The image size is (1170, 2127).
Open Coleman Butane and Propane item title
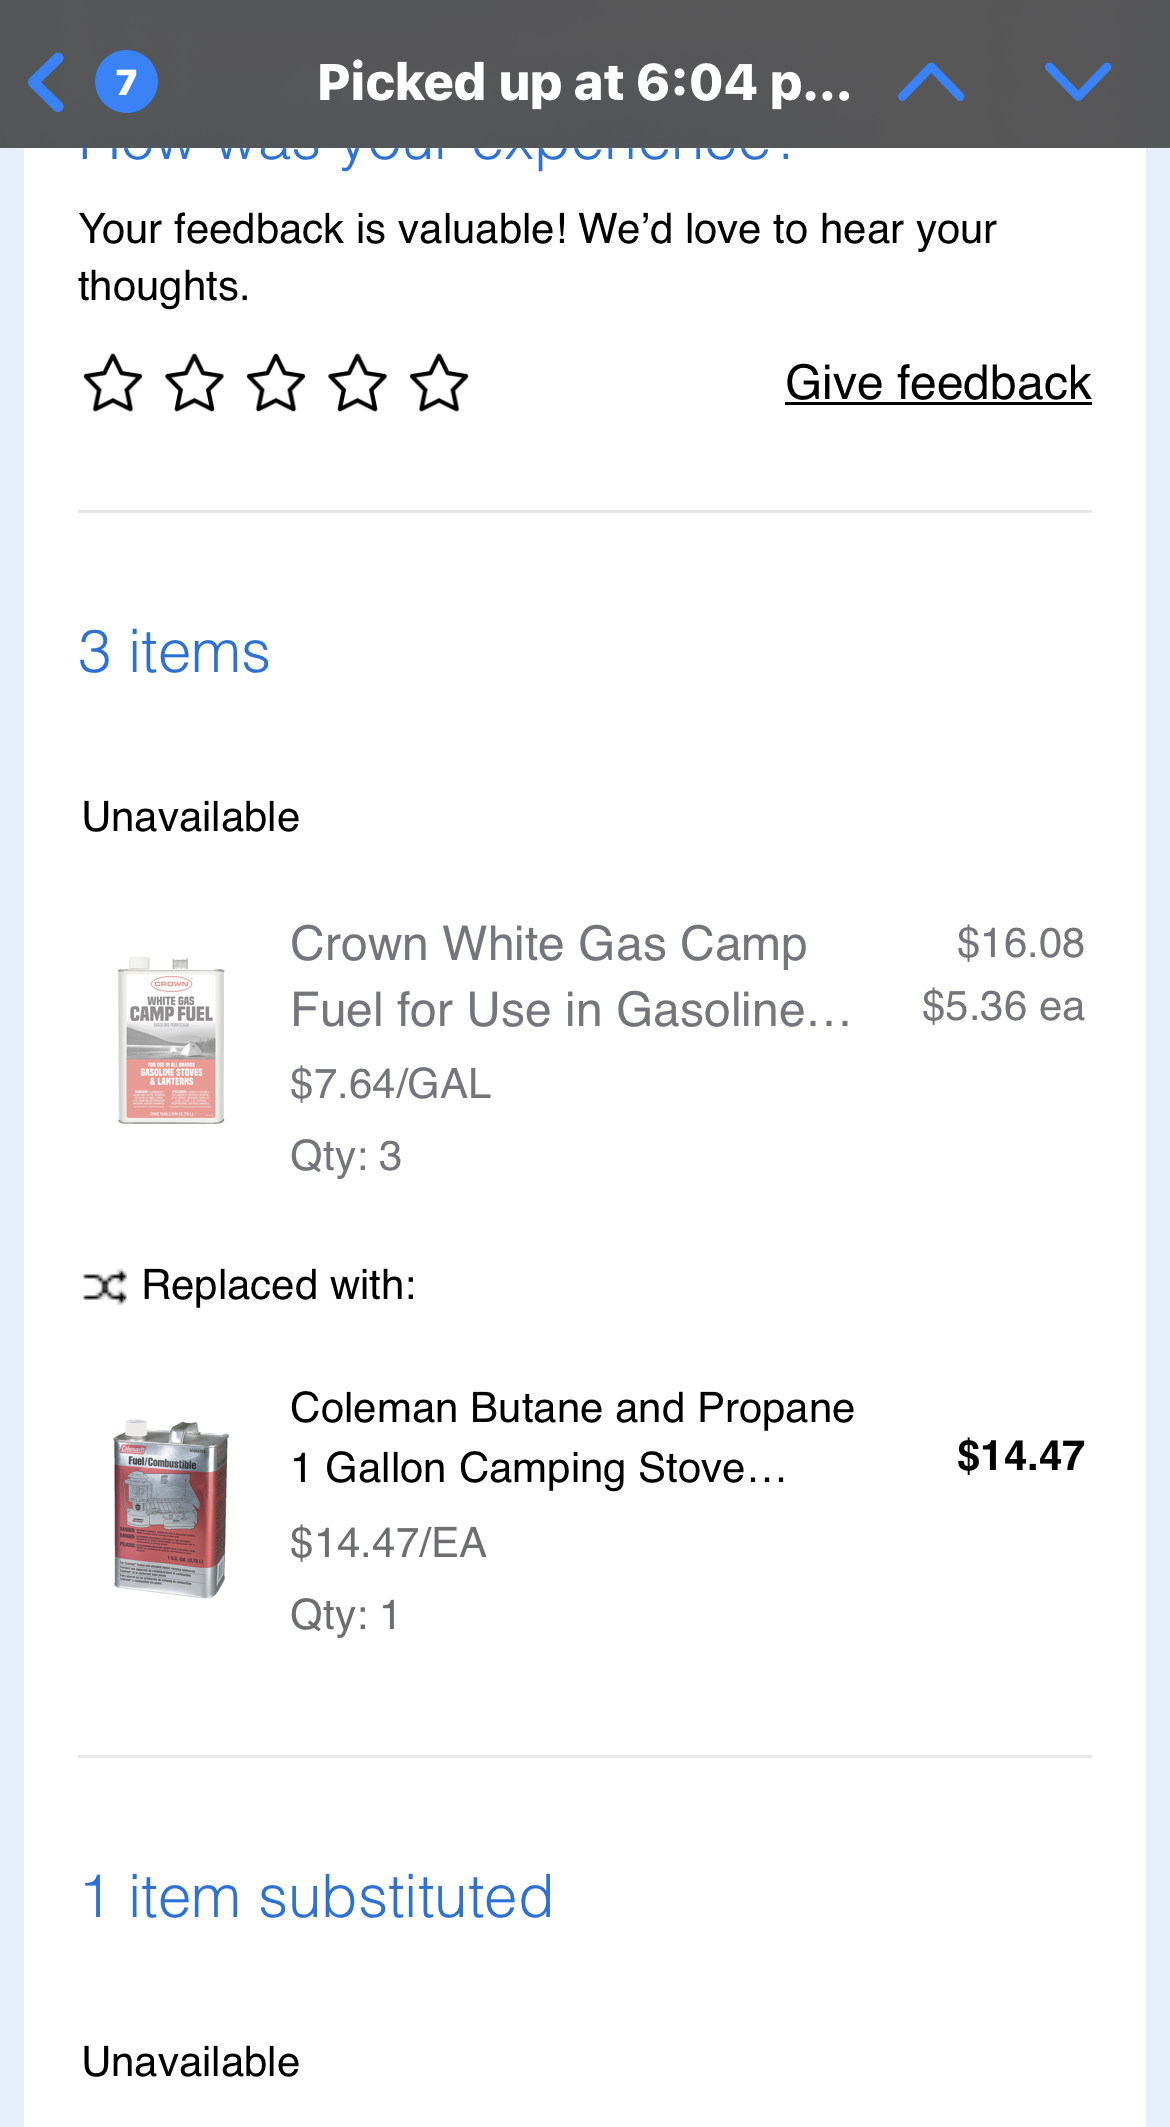[x=572, y=1437]
